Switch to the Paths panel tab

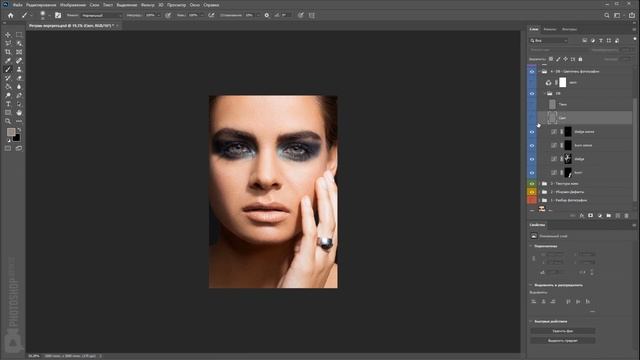(x=569, y=29)
